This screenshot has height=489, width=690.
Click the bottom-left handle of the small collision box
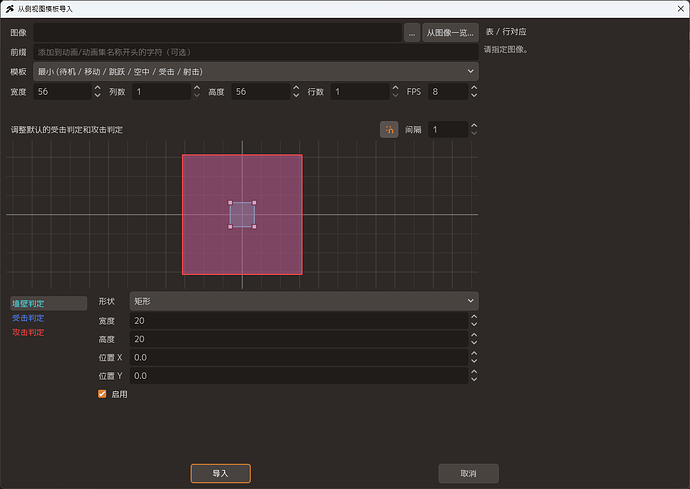click(230, 227)
